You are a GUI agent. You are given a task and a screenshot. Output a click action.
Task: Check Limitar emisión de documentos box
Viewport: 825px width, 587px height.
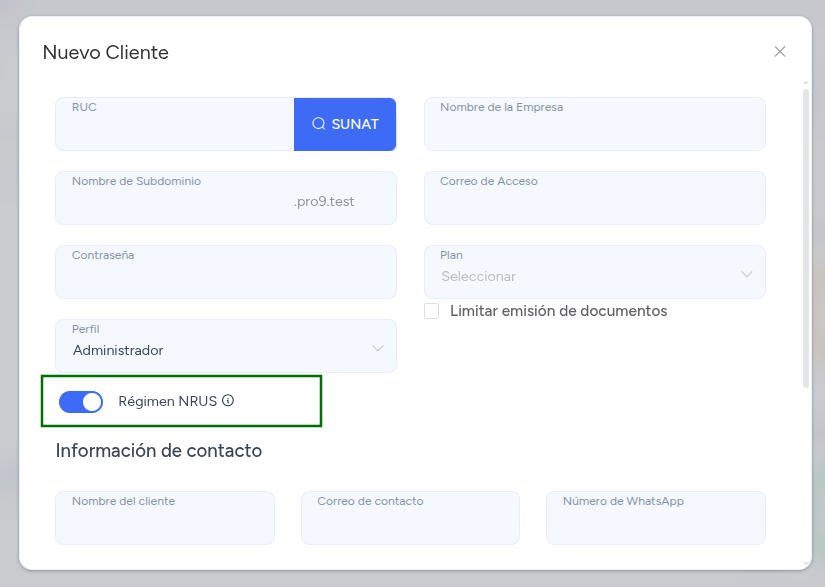click(x=431, y=311)
